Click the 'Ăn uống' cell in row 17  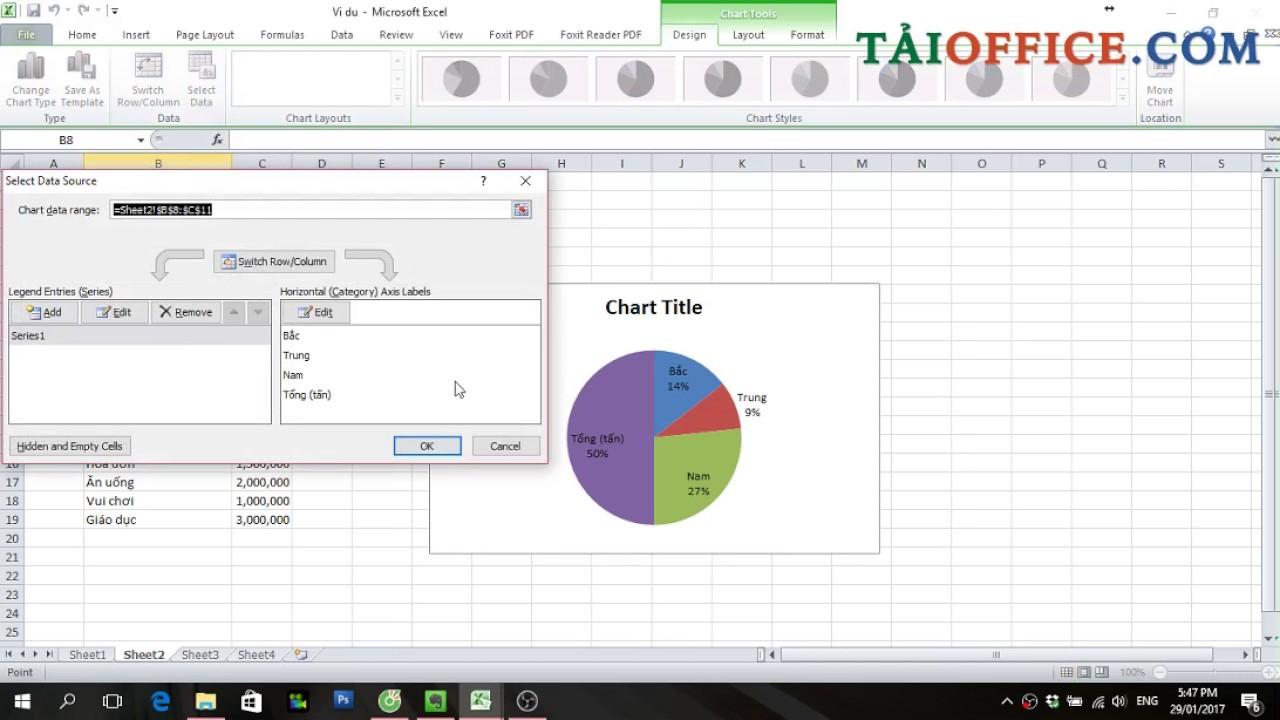coord(158,482)
